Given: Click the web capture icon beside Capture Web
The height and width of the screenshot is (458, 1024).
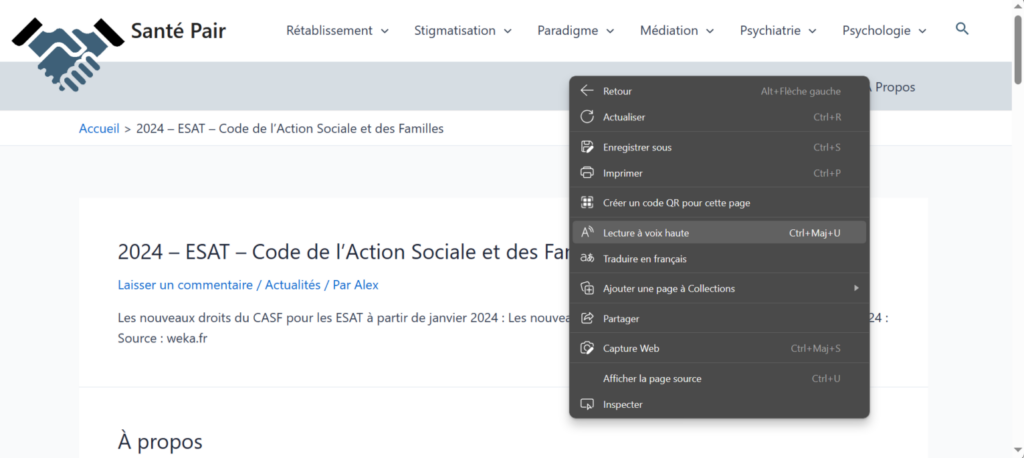Looking at the screenshot, I should coord(587,348).
